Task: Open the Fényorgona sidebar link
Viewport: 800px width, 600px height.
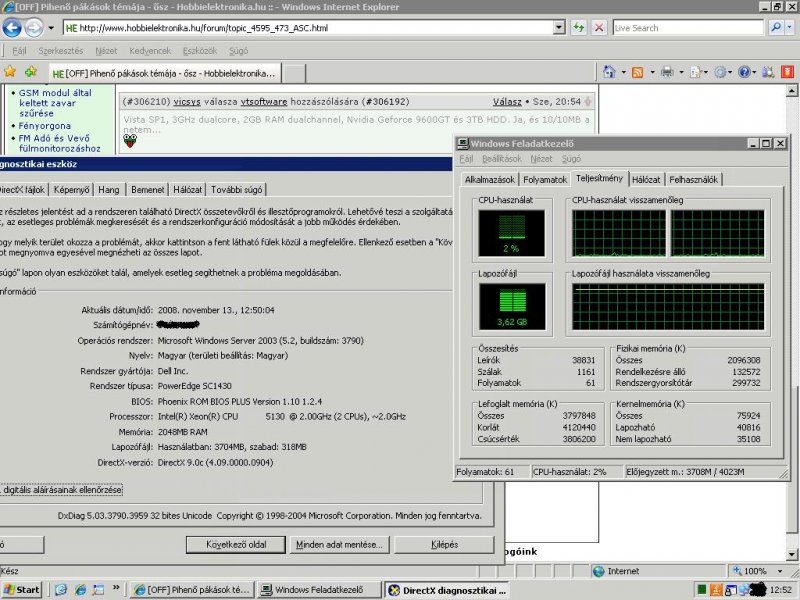Action: point(45,126)
